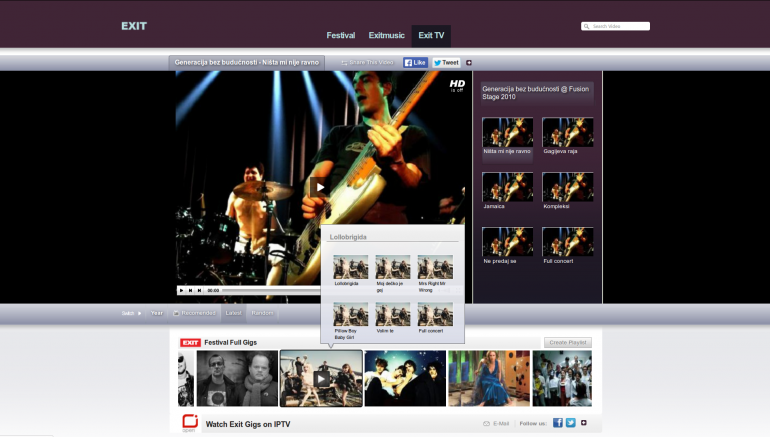
Task: Click the E-Mail link in footer
Action: 496,423
